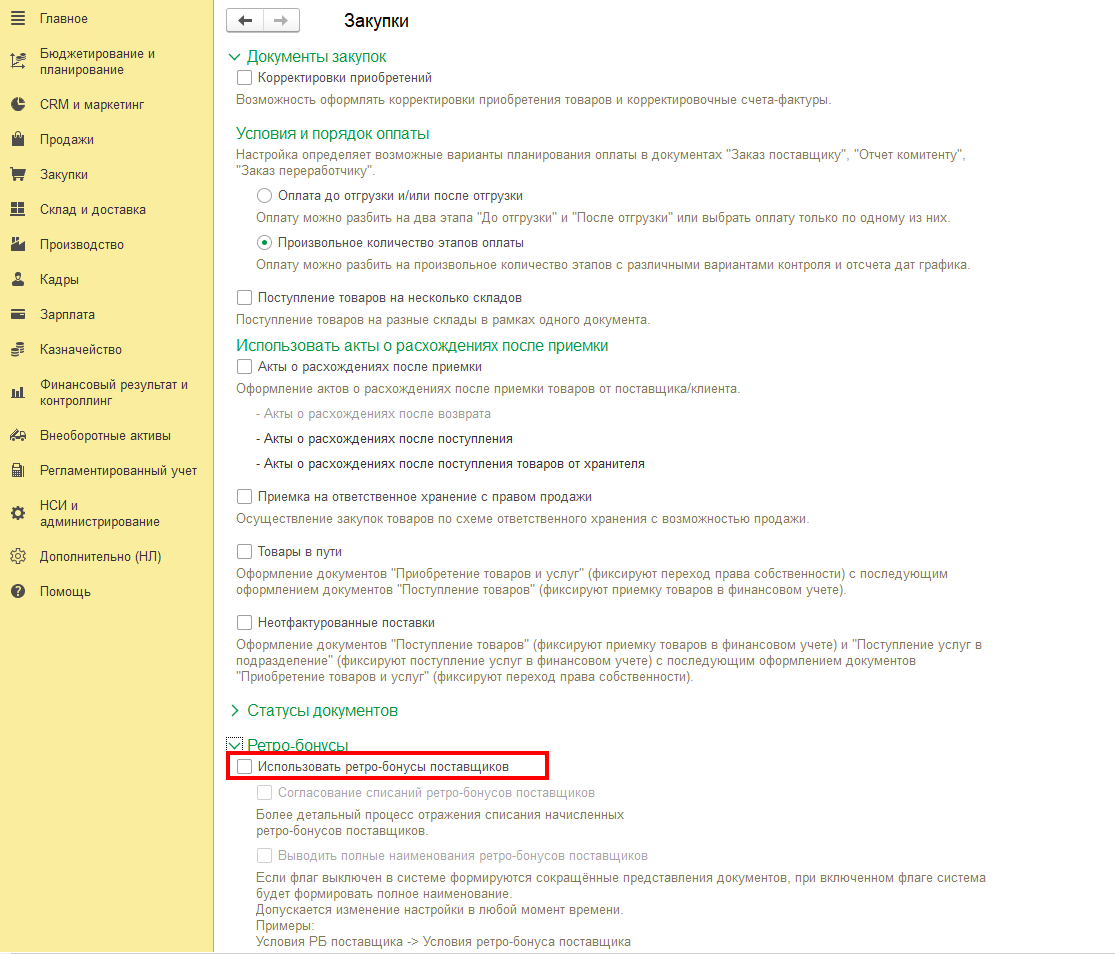Select Произвольное количество этапов оплаты radio
The width and height of the screenshot is (1115, 954).
pos(265,242)
